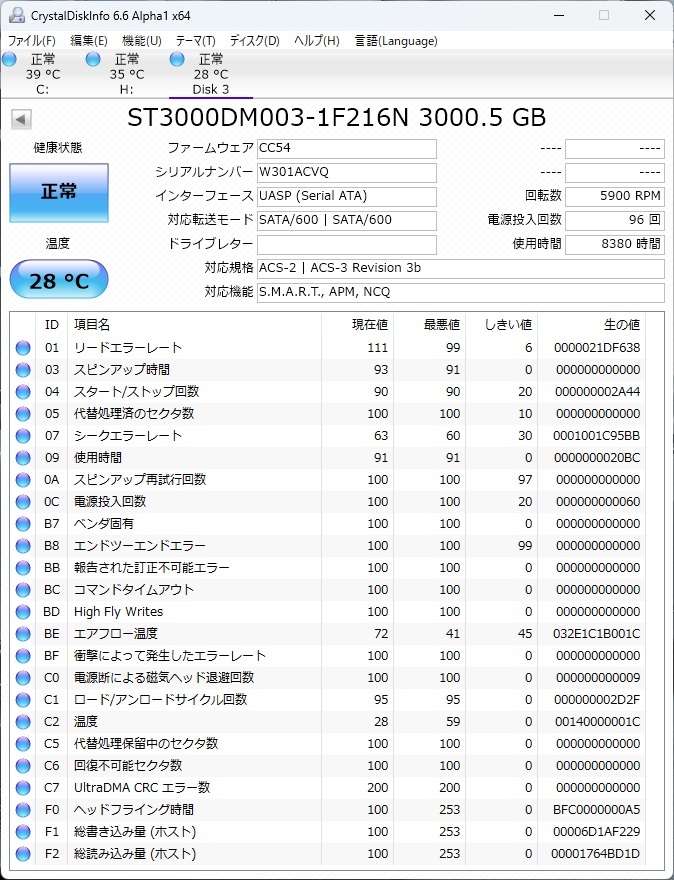Click the 28 °C temperature button
674x880 pixels.
click(x=58, y=280)
